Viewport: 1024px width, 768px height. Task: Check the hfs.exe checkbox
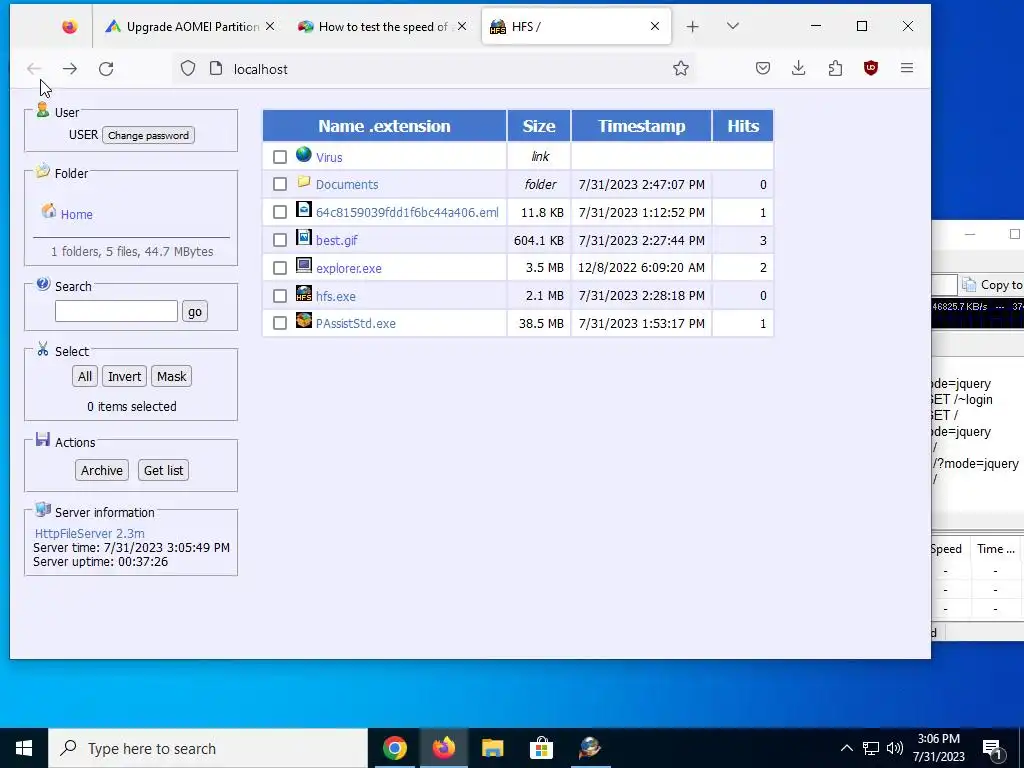click(280, 296)
